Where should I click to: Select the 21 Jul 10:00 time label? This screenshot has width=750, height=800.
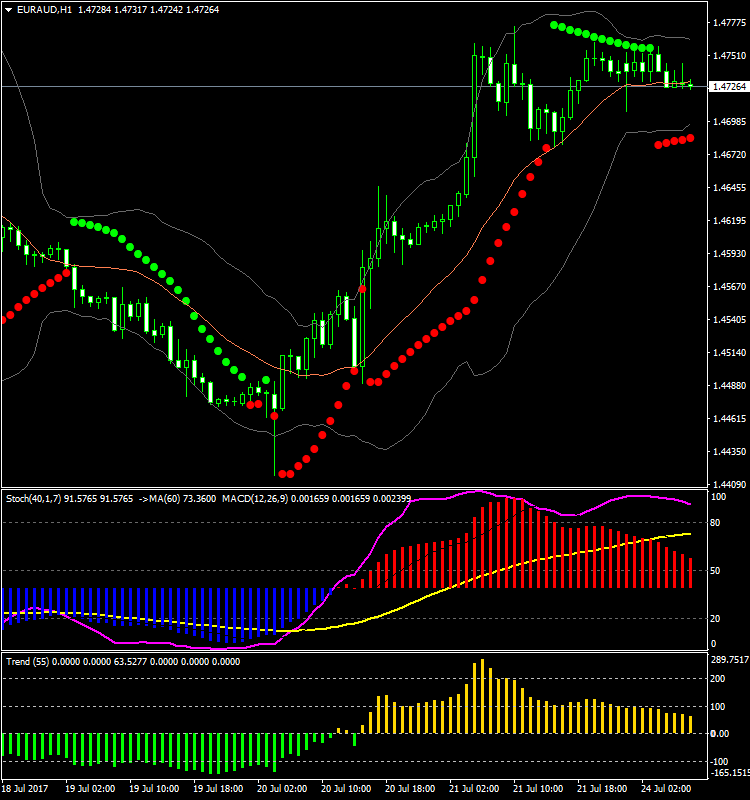[538, 789]
